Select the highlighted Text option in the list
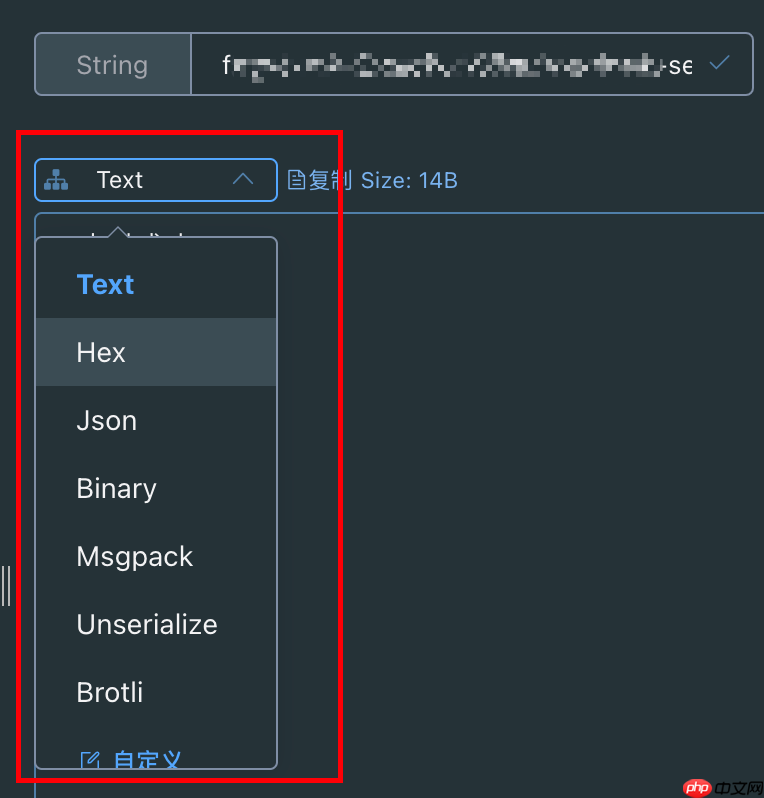The height and width of the screenshot is (798, 764). (105, 284)
